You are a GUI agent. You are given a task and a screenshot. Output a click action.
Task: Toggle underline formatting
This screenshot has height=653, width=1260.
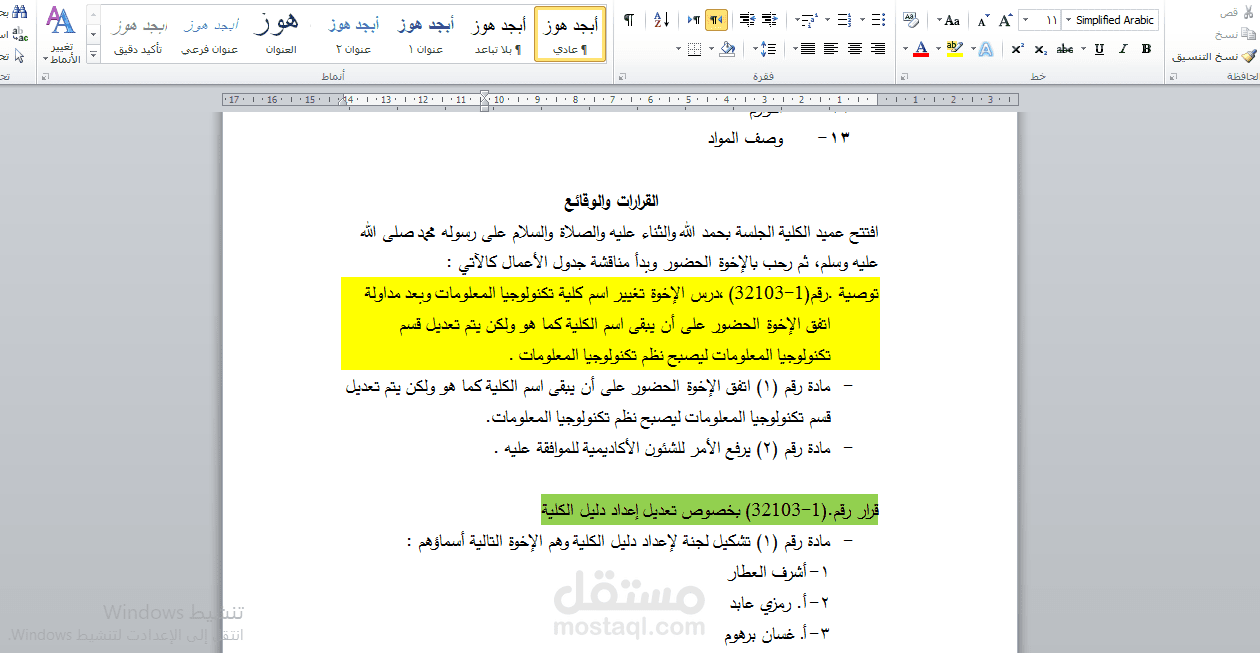pos(1098,49)
